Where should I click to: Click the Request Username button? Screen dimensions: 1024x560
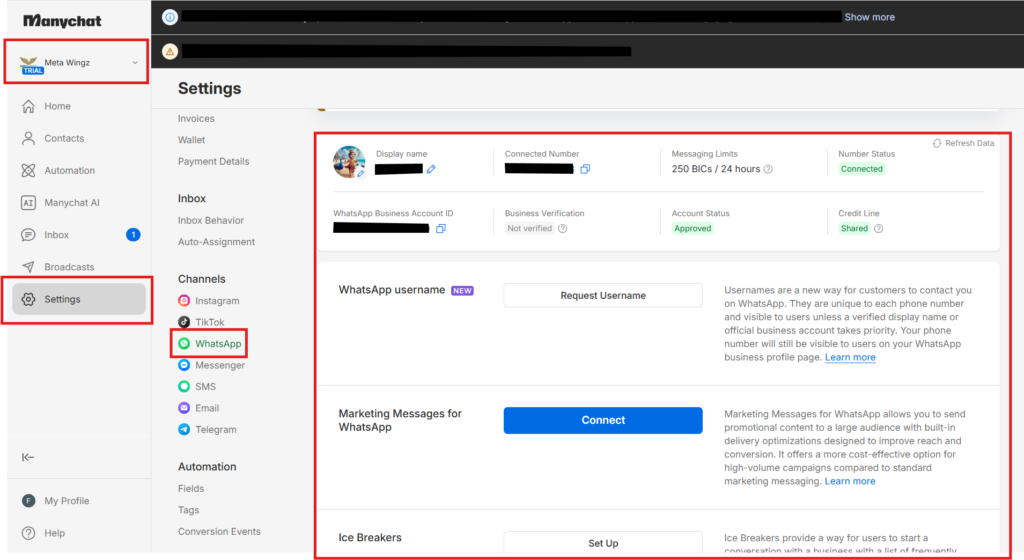[603, 296]
